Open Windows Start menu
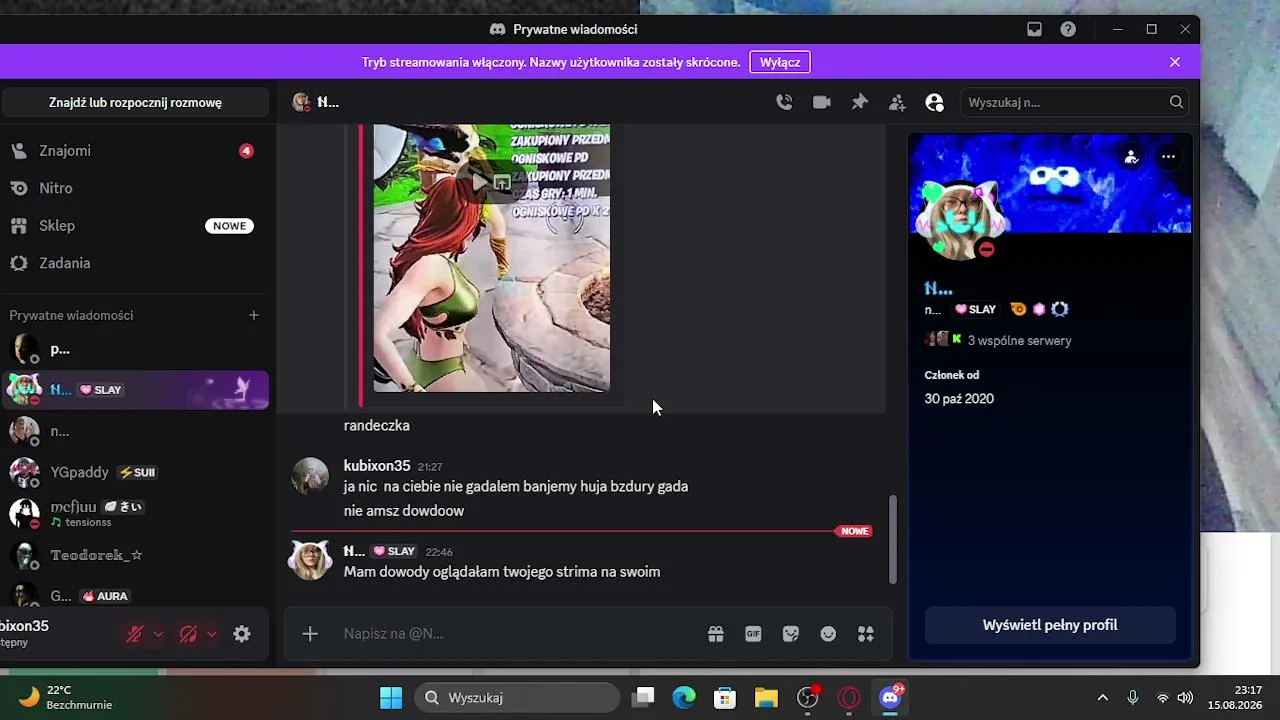 pos(391,697)
